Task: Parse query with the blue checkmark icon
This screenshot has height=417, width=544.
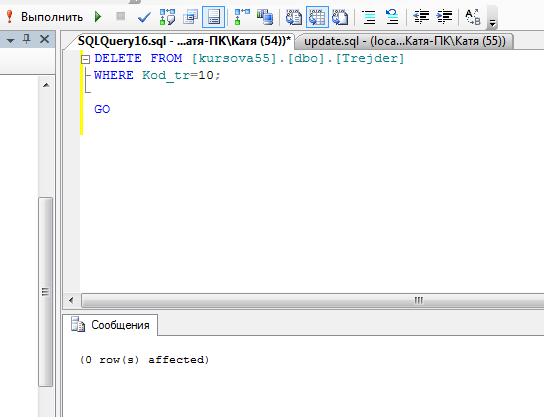Action: tap(144, 17)
